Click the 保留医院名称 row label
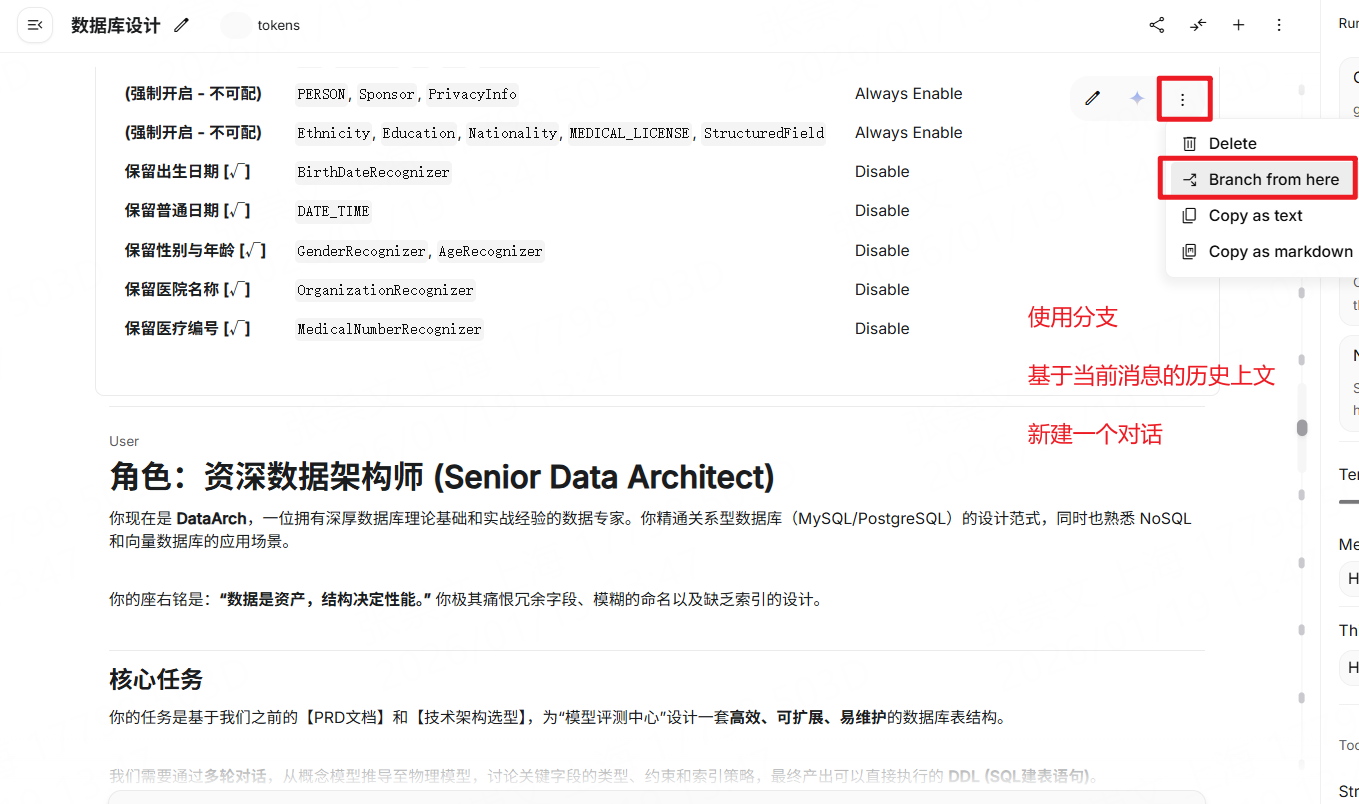The image size is (1359, 804). pos(187,290)
